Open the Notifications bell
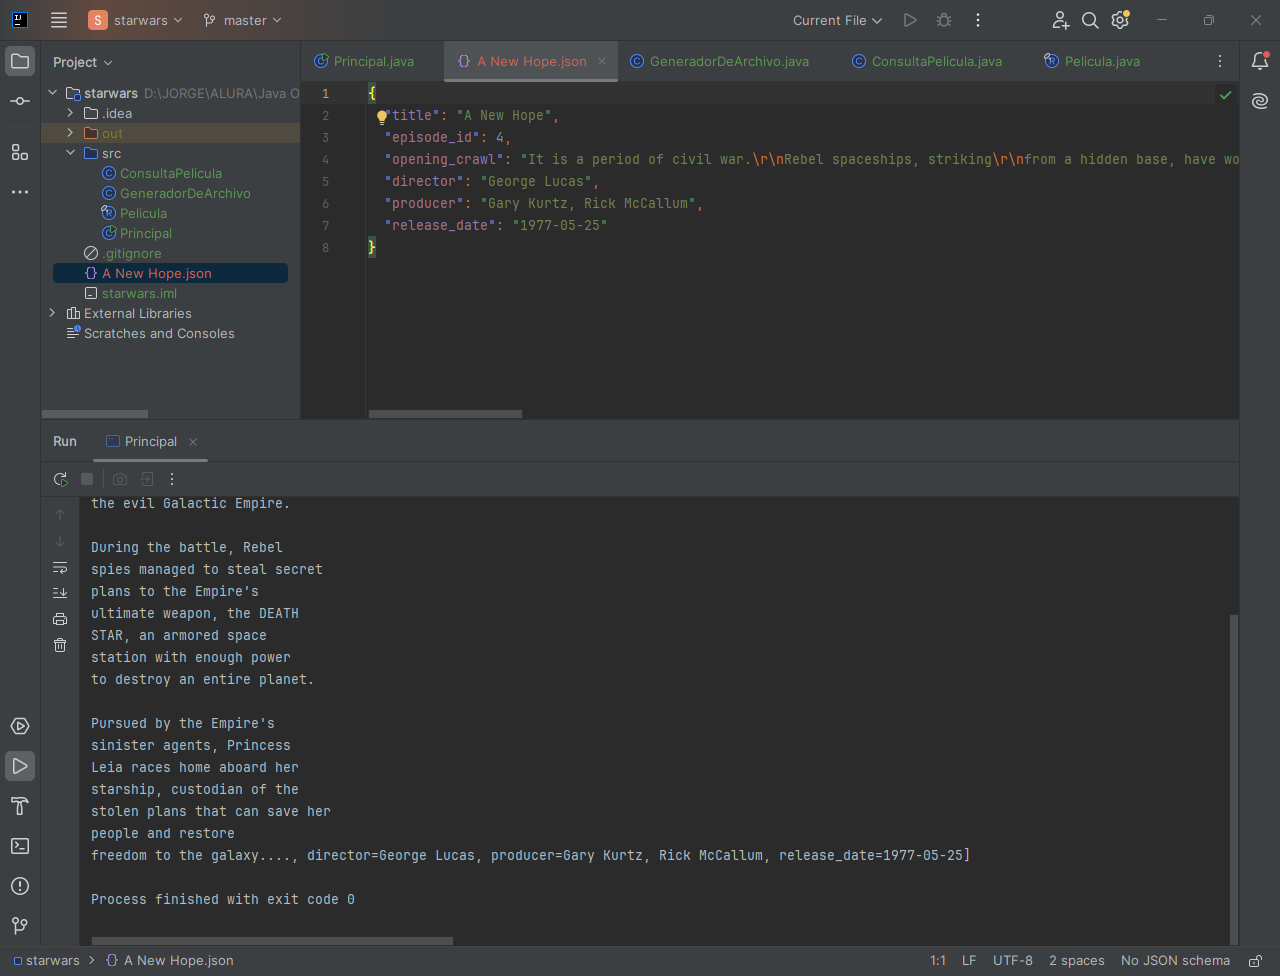The height and width of the screenshot is (976, 1280). pyautogui.click(x=1260, y=61)
